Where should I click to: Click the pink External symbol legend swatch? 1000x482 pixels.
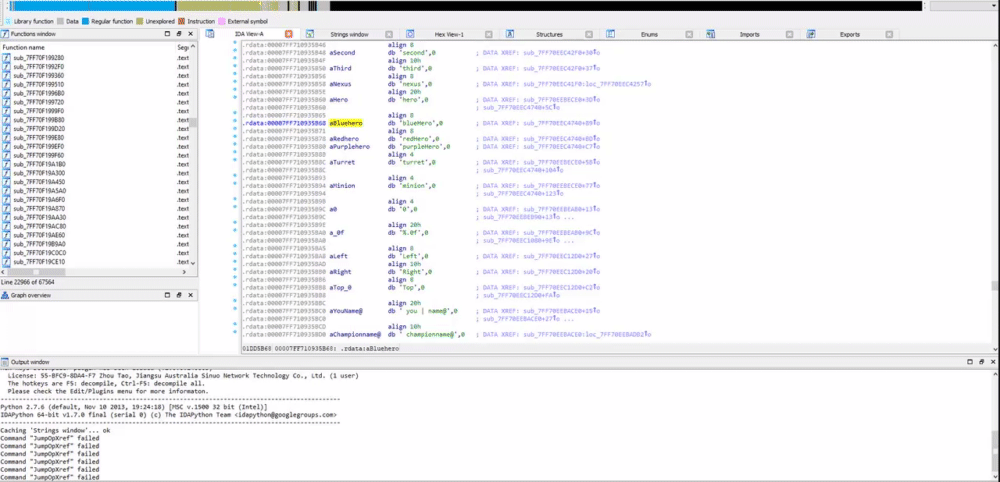pos(222,21)
